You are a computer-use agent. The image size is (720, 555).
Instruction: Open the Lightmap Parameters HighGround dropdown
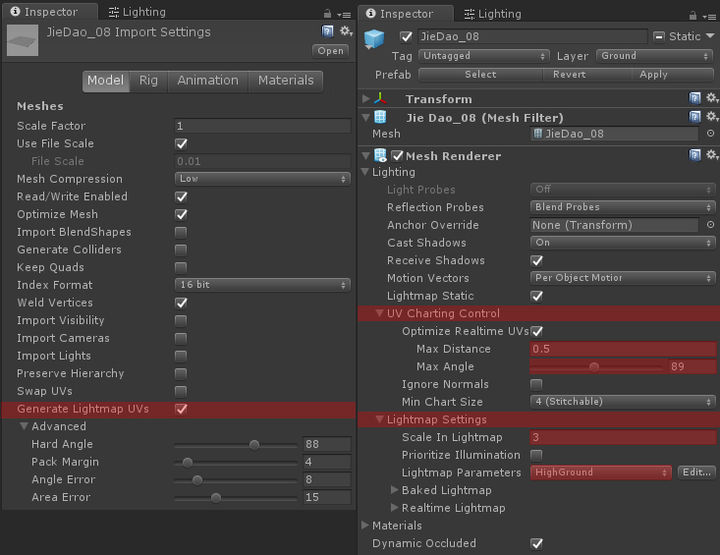pyautogui.click(x=601, y=472)
